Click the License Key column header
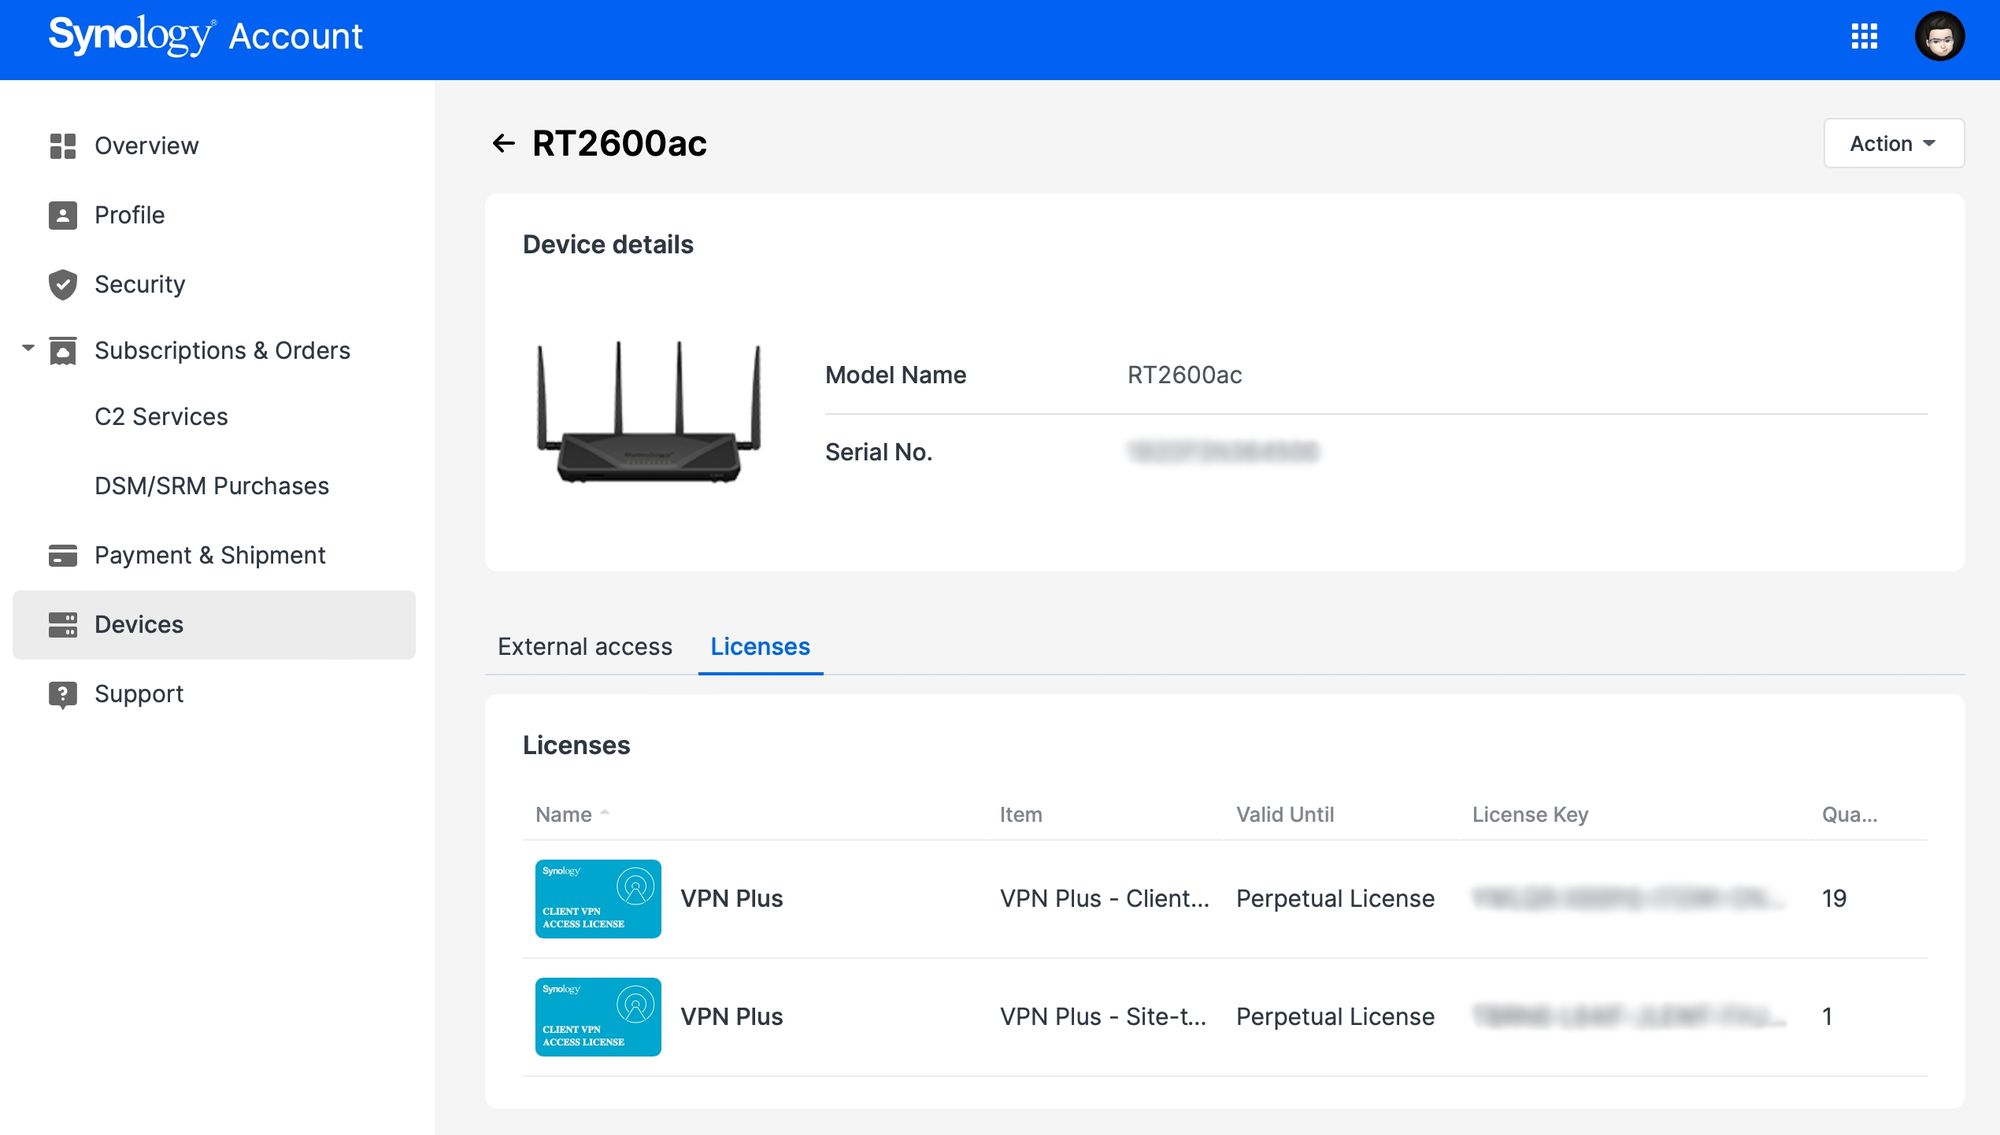Image resolution: width=2000 pixels, height=1135 pixels. pyautogui.click(x=1530, y=814)
